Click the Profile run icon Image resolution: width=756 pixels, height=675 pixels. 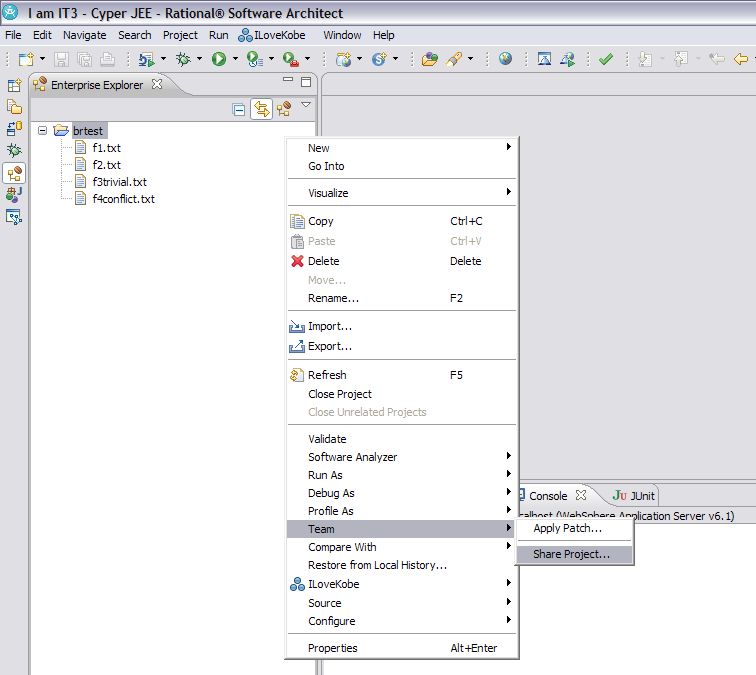pyautogui.click(x=254, y=59)
